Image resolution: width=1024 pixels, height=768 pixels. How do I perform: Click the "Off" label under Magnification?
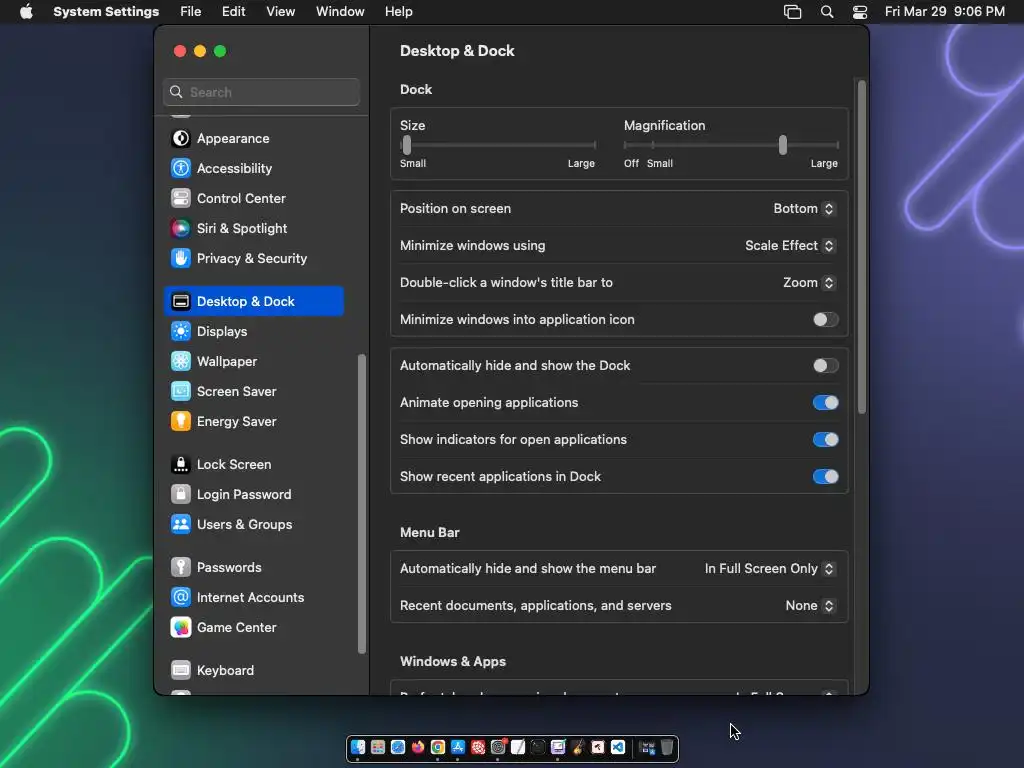point(632,164)
